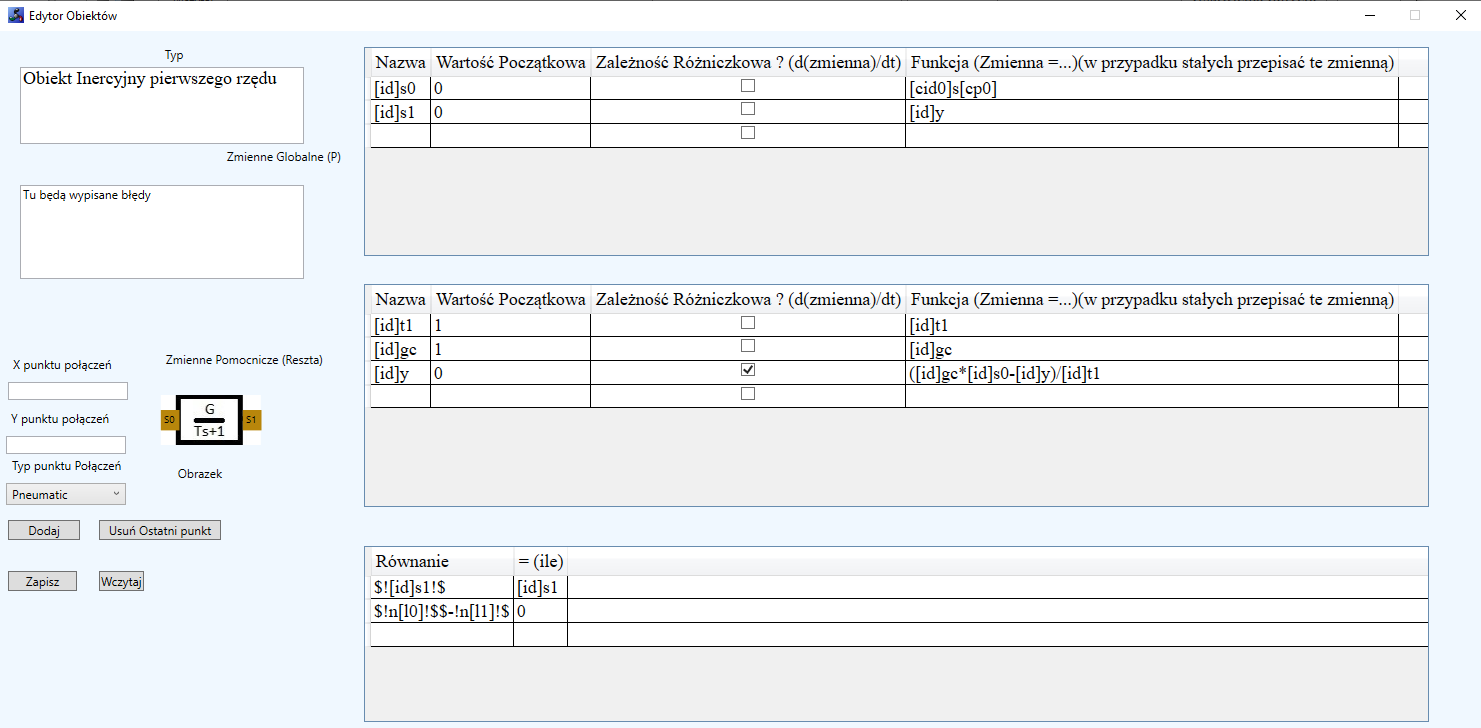Click Wartość Początkowa header in top table

(511, 63)
